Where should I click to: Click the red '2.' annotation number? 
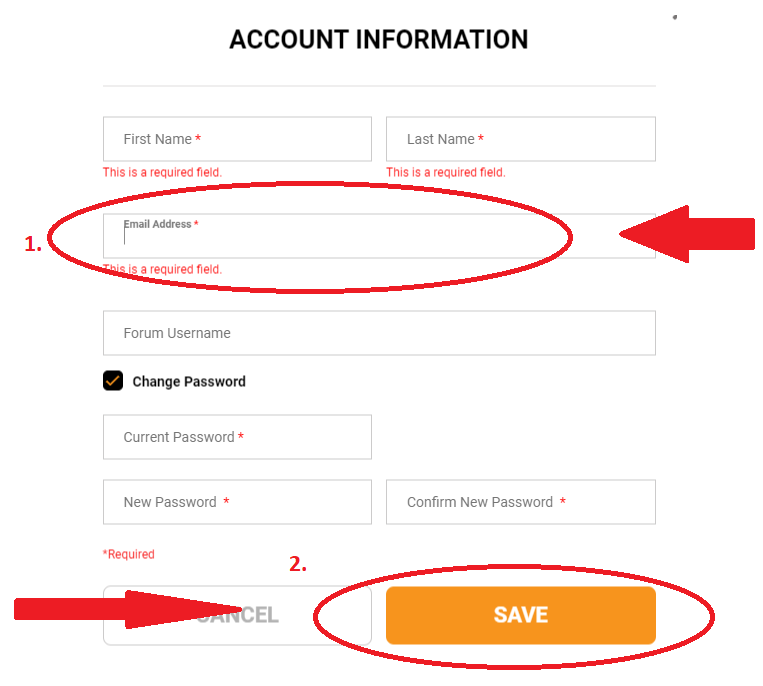click(297, 564)
